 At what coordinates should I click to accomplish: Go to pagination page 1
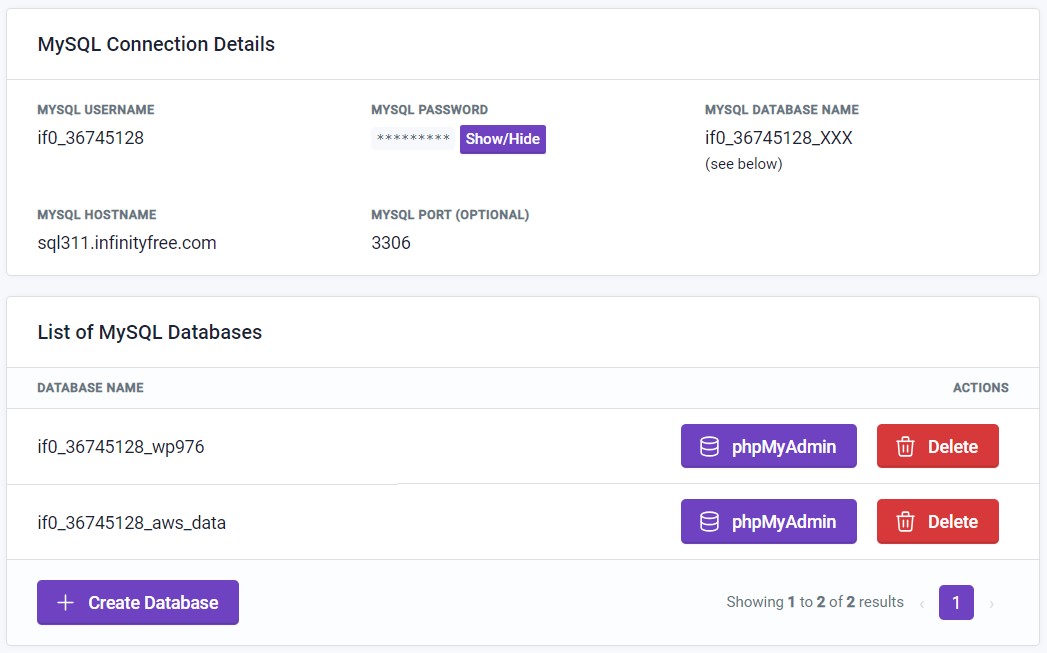click(956, 602)
